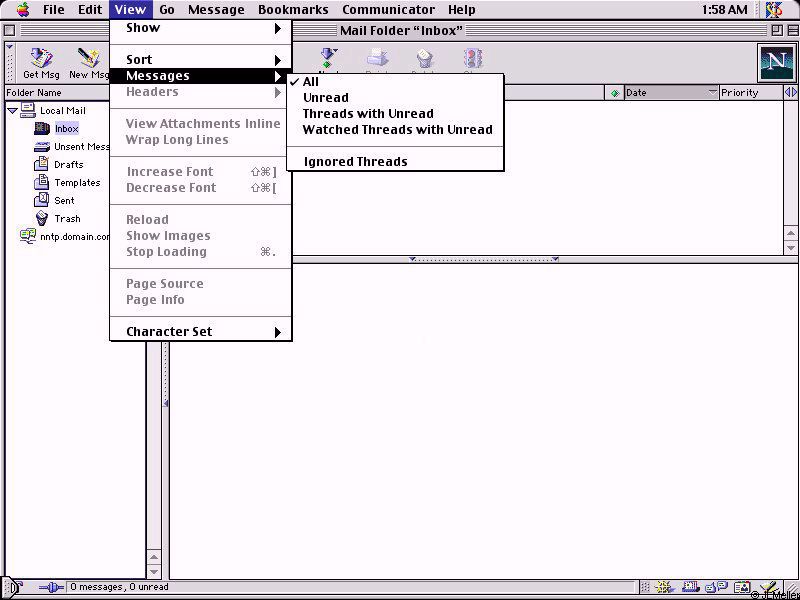Click the Templates folder icon

click(x=41, y=183)
